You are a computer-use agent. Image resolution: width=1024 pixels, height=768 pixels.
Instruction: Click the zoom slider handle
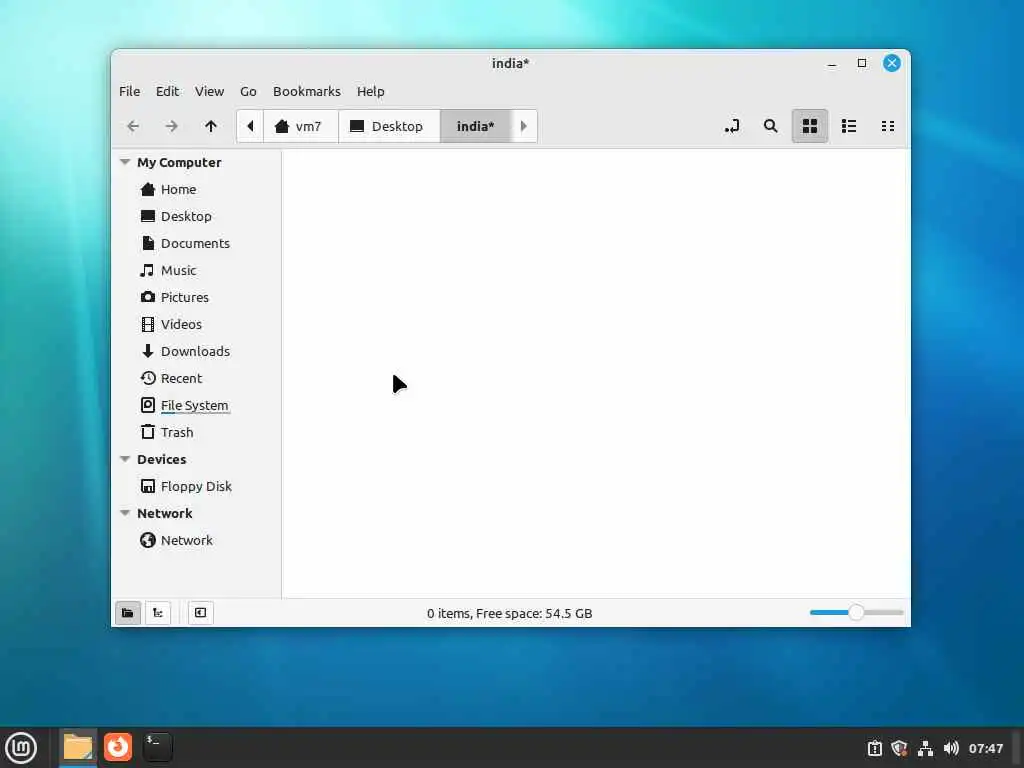(x=856, y=613)
